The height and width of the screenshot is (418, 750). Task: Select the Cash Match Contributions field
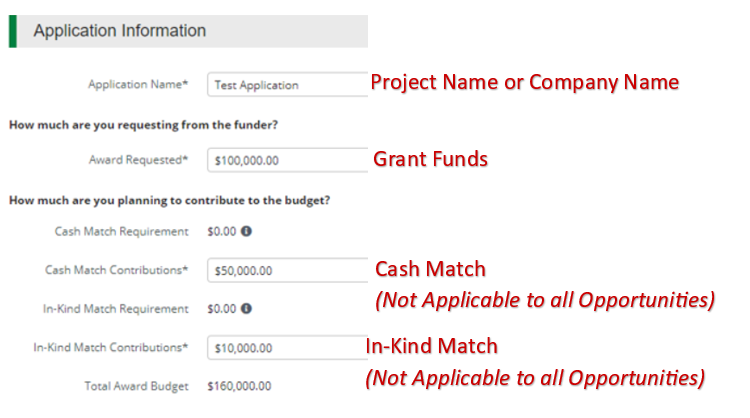tap(287, 270)
